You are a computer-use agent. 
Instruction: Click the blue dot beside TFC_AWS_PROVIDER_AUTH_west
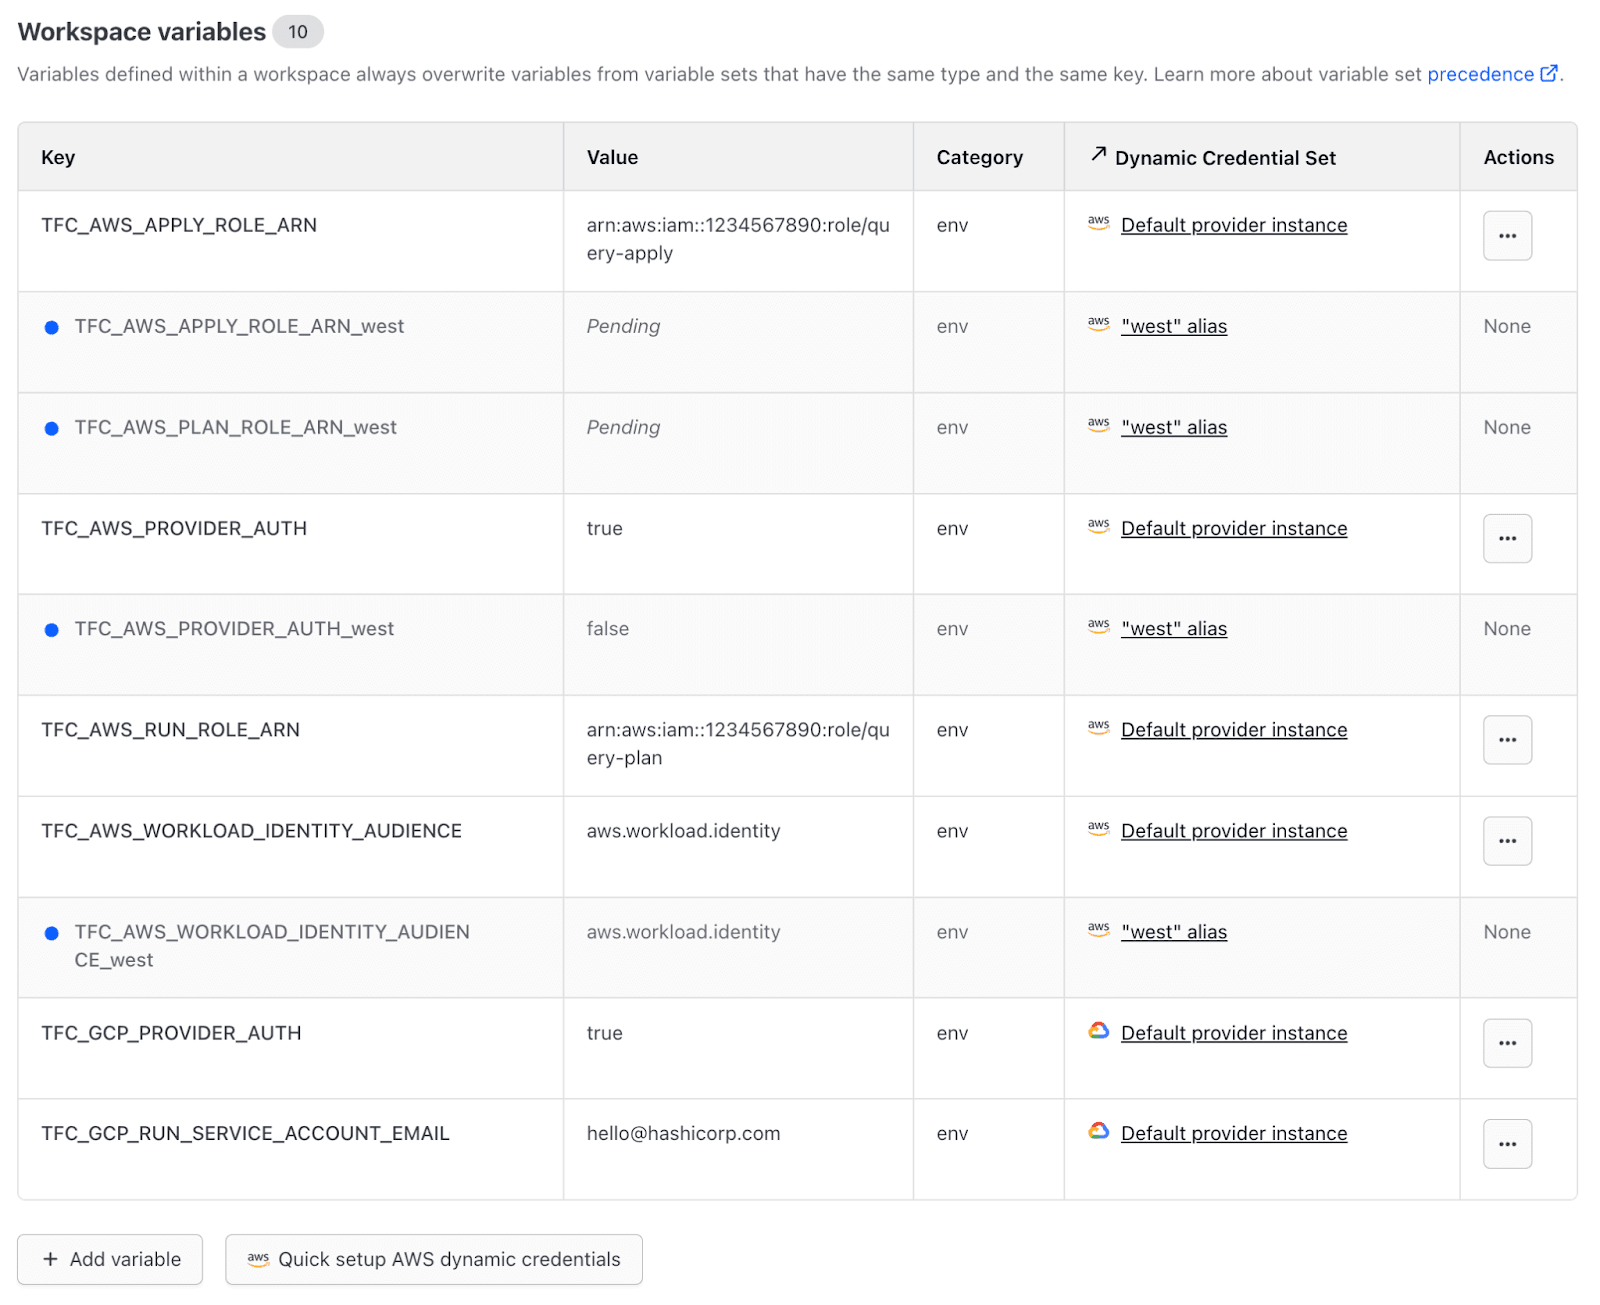tap(51, 629)
